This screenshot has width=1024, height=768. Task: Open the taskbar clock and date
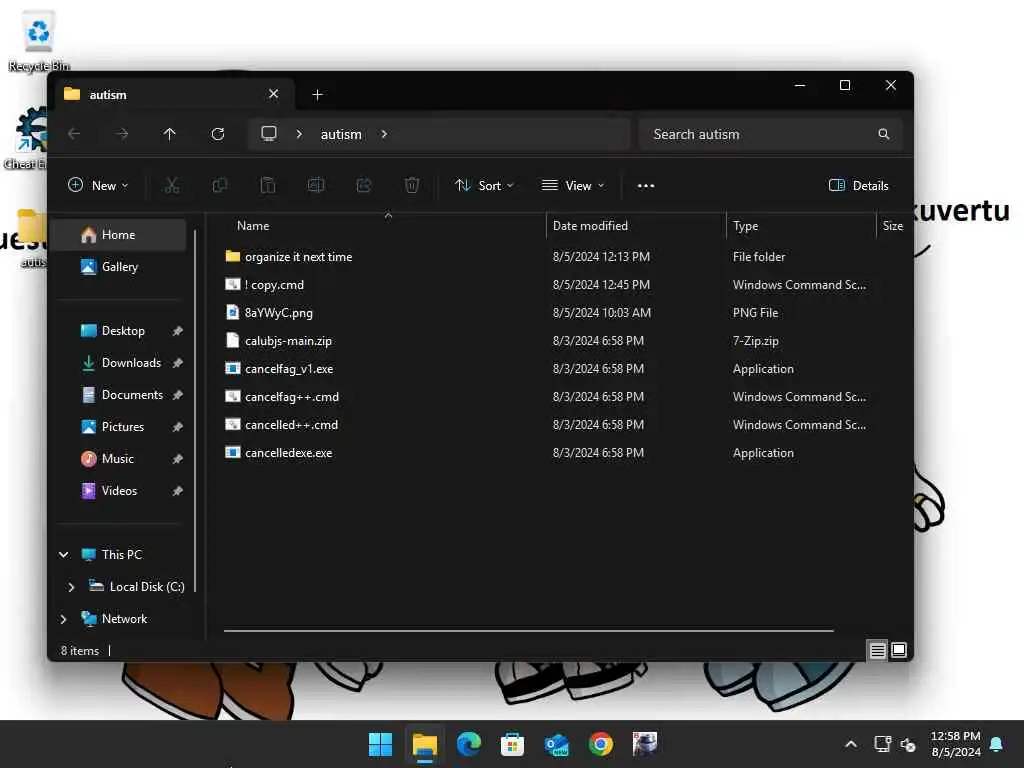click(x=955, y=744)
